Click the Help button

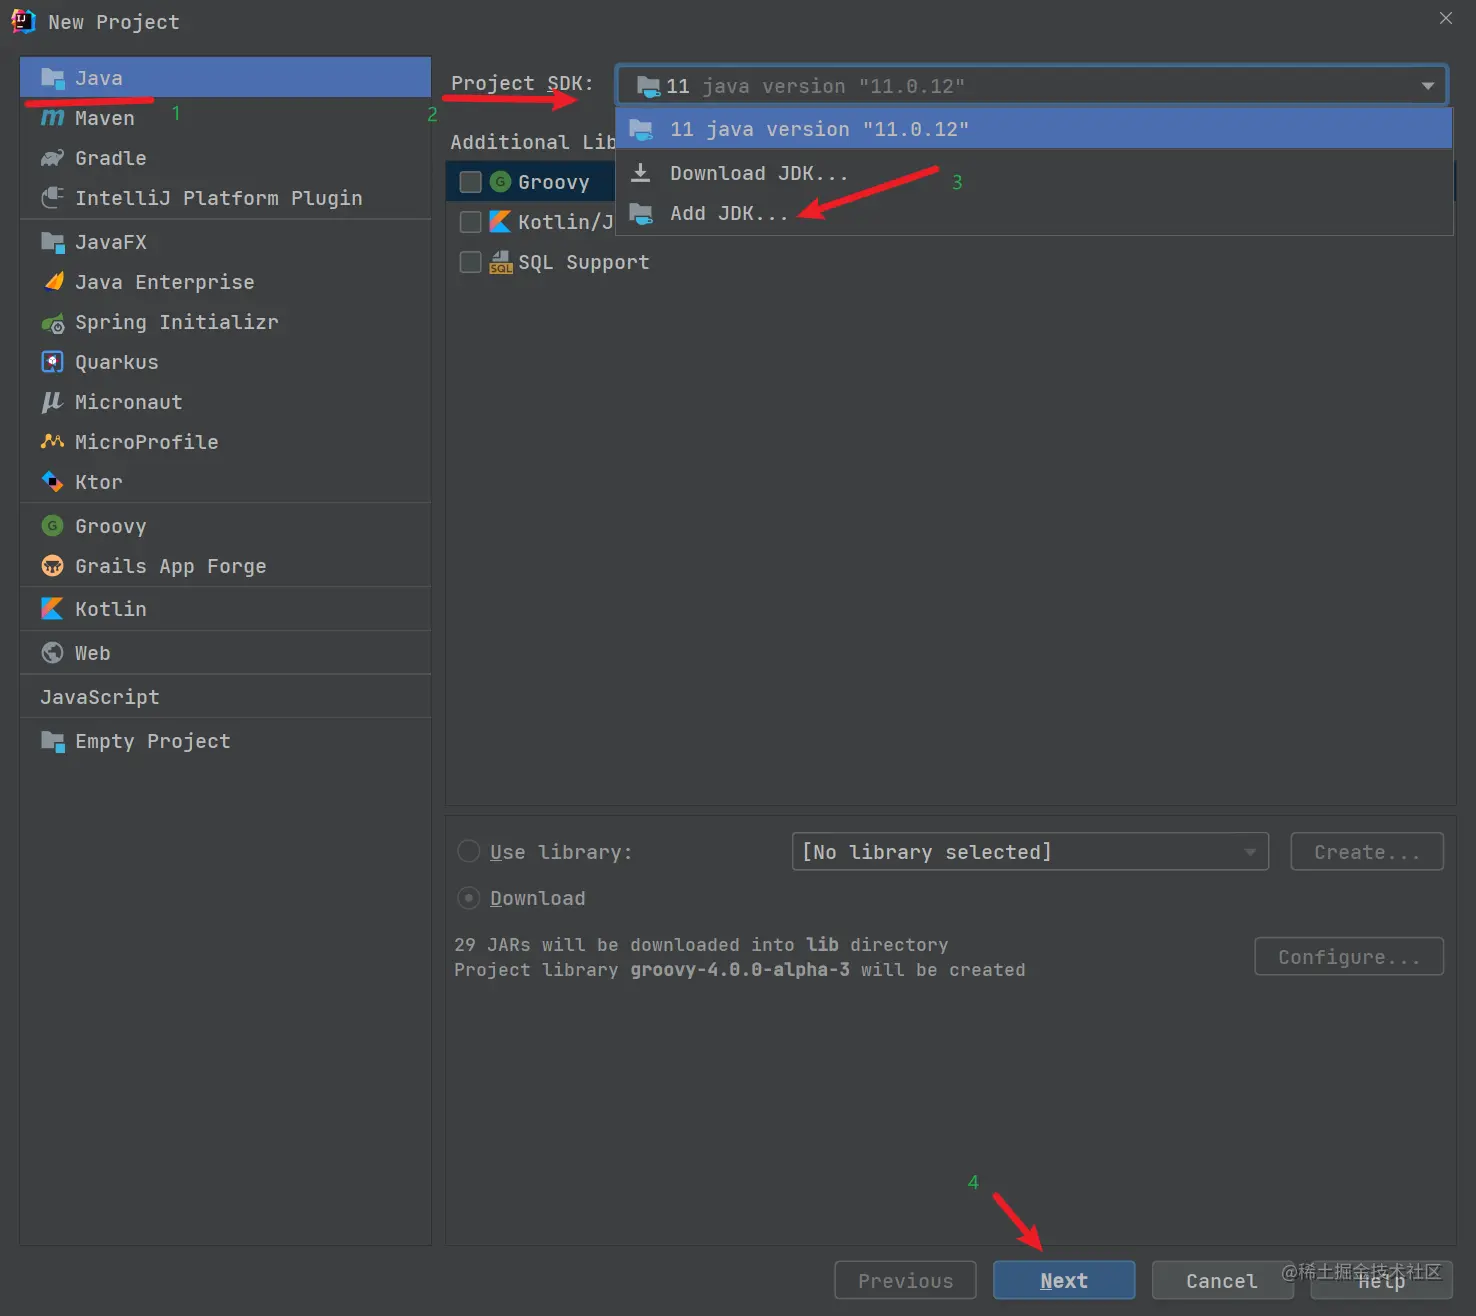[1381, 1280]
